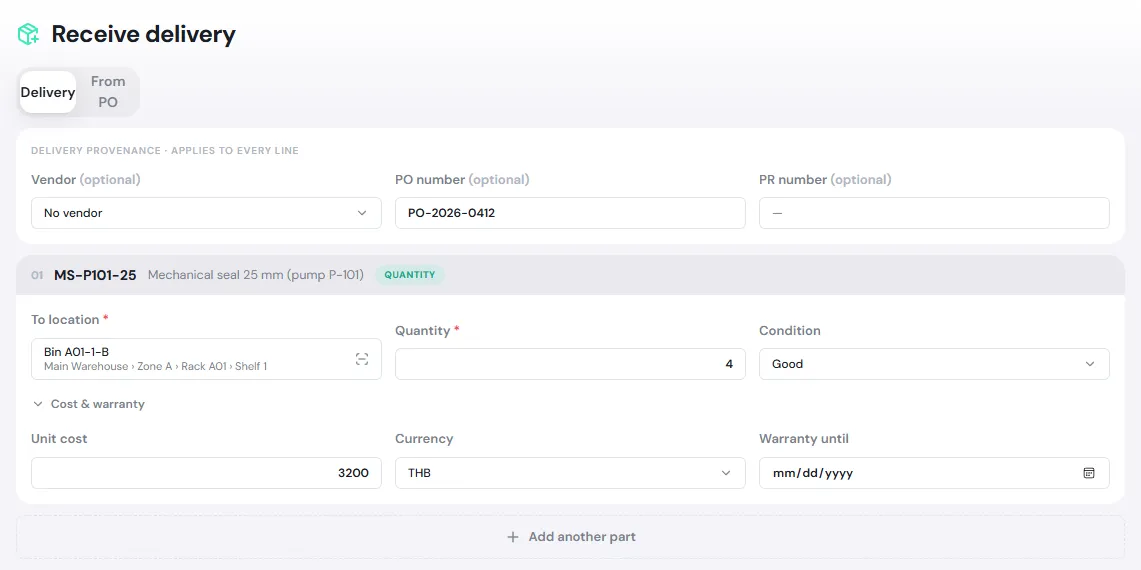Click the Delivery provenance section label

pyautogui.click(x=165, y=151)
